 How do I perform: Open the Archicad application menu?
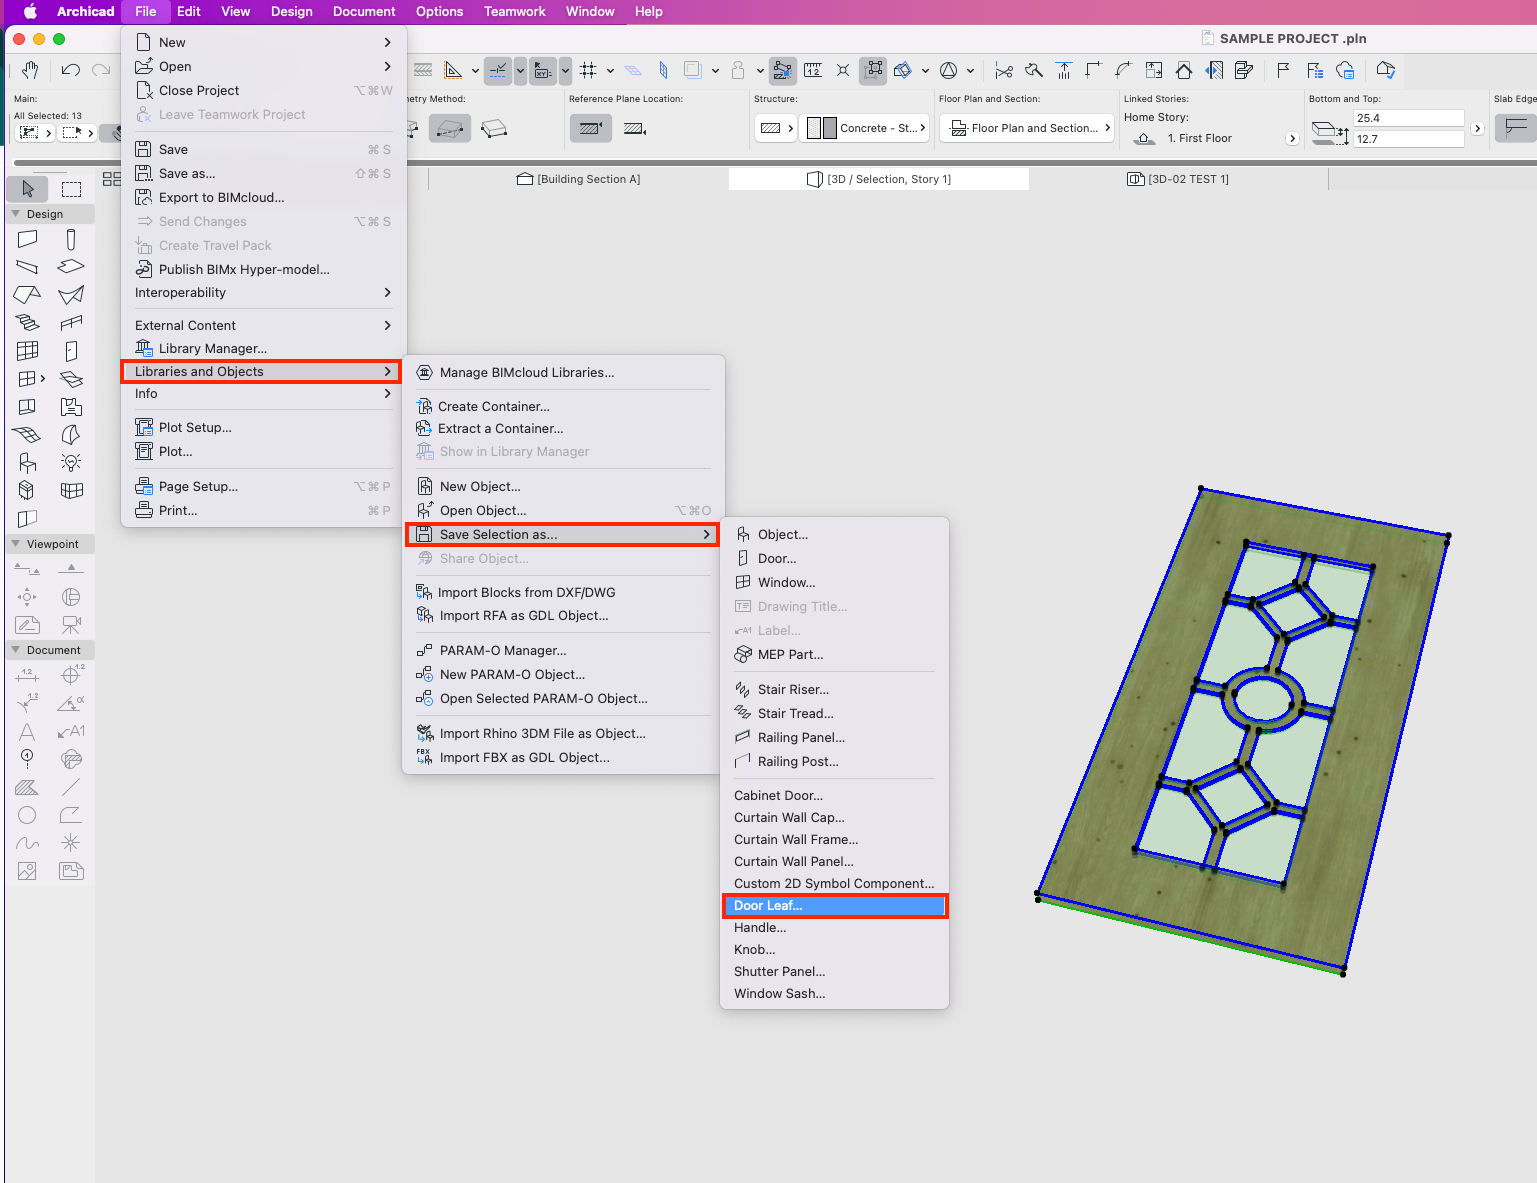[86, 11]
